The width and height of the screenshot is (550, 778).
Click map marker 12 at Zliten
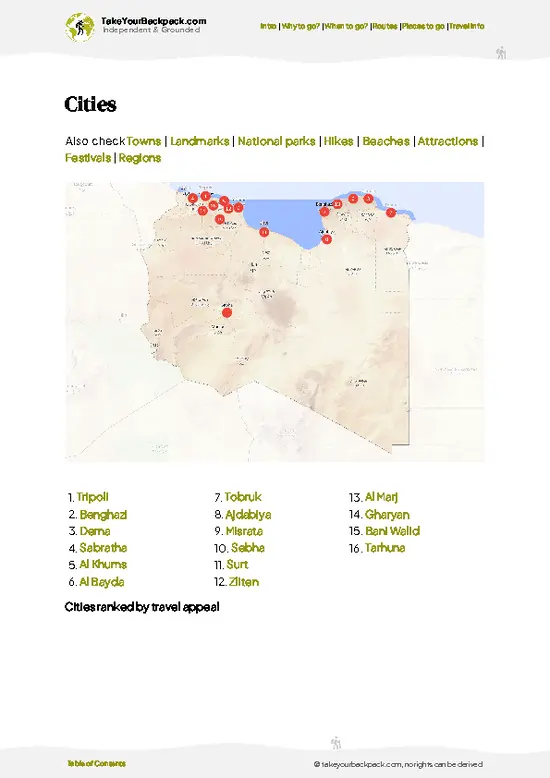pyautogui.click(x=228, y=208)
